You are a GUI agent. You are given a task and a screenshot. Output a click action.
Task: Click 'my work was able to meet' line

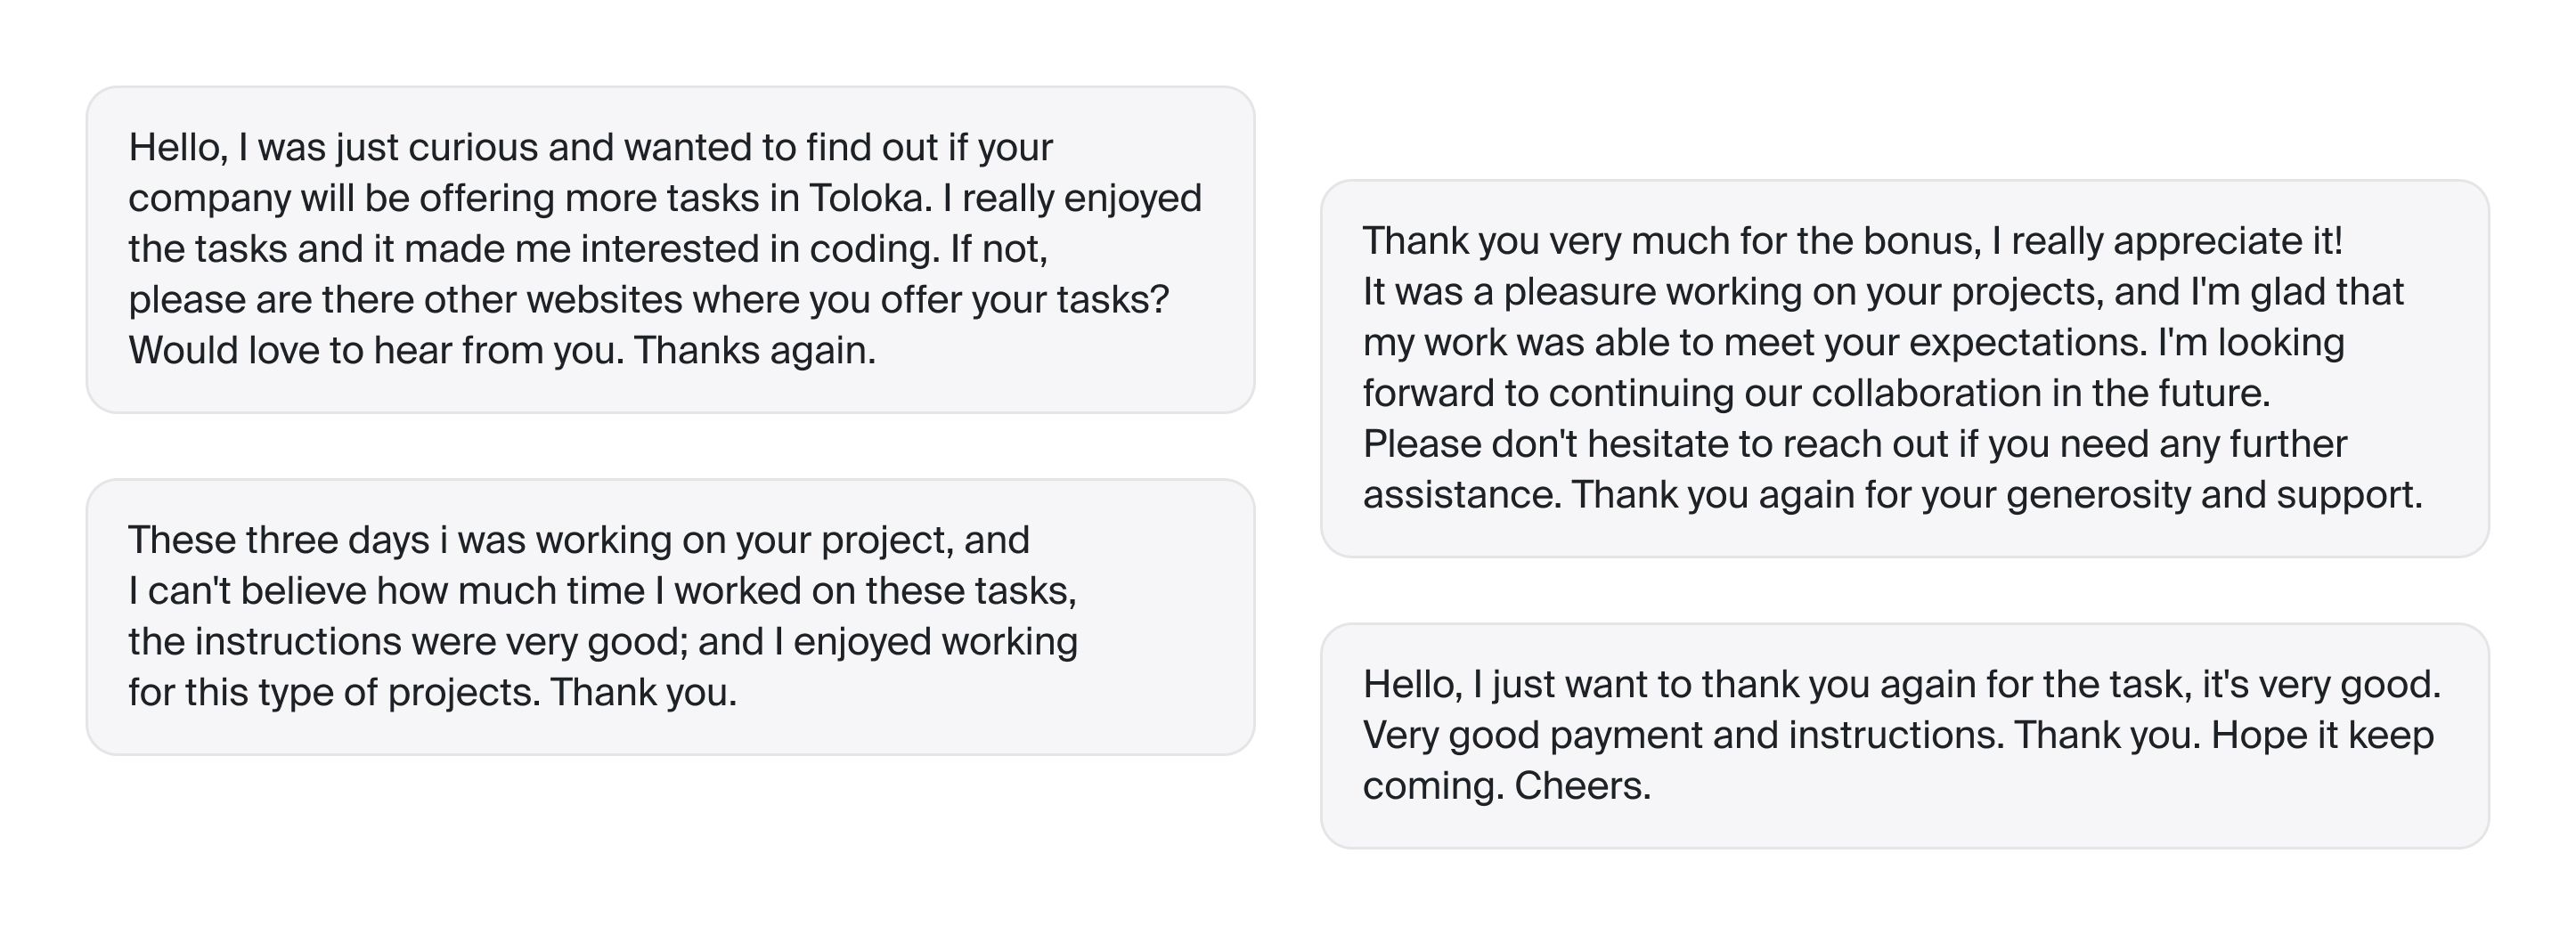[1853, 343]
